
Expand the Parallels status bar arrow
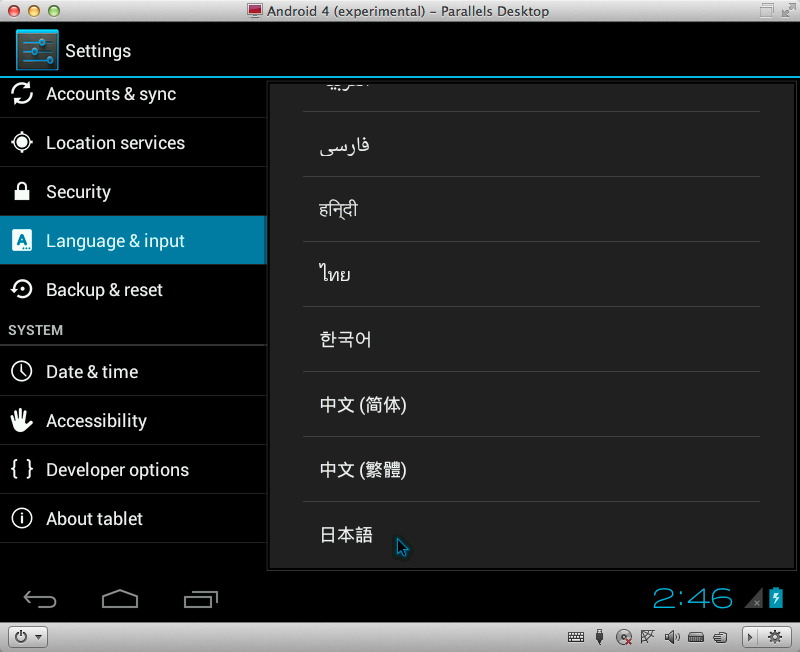[x=750, y=637]
